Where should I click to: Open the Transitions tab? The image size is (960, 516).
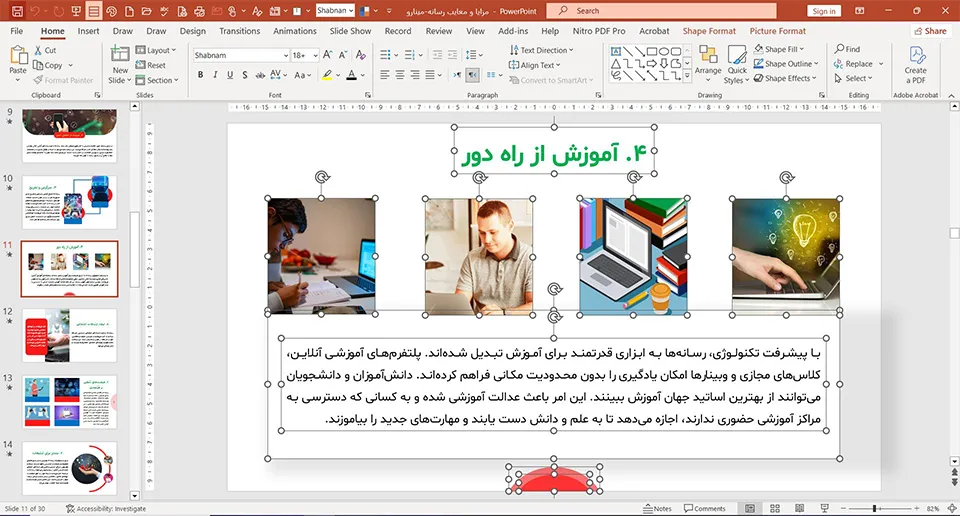[x=239, y=31]
